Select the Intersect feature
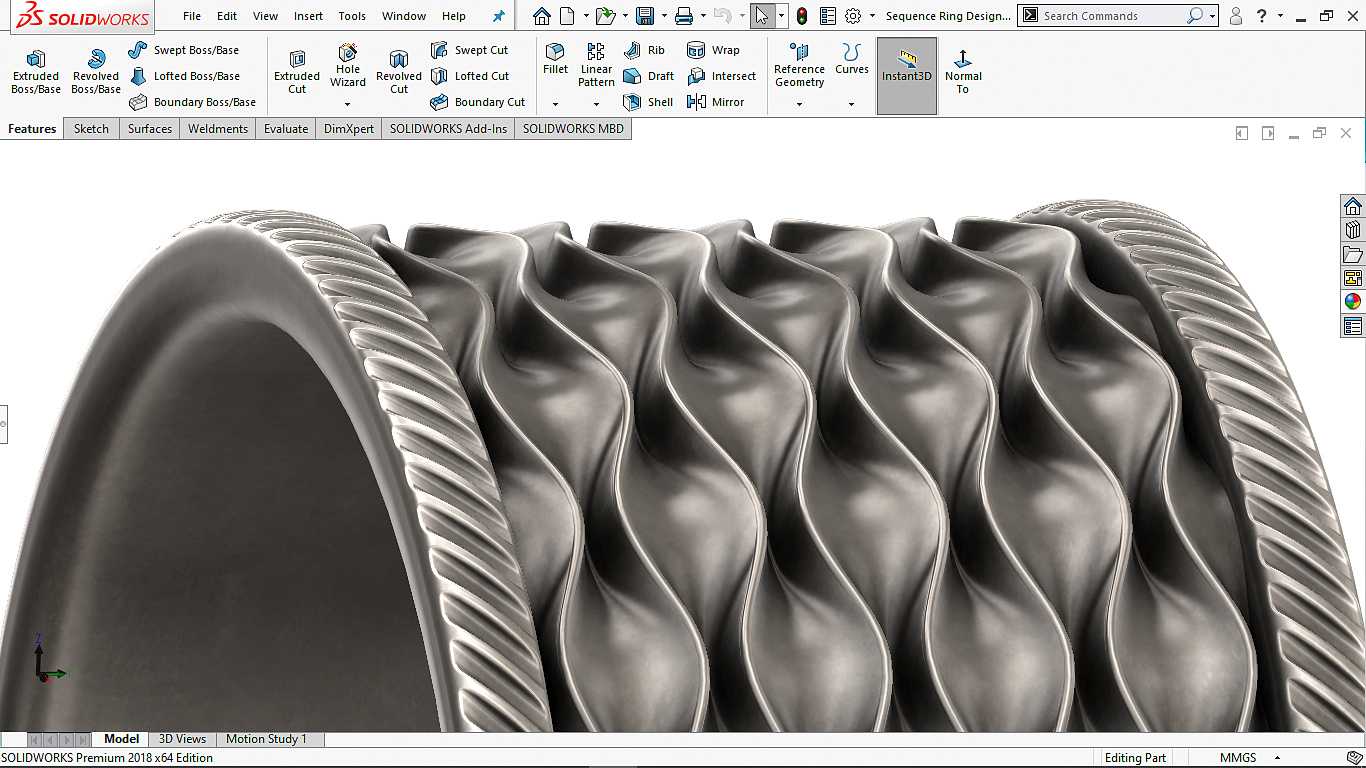1366x768 pixels. 722,76
